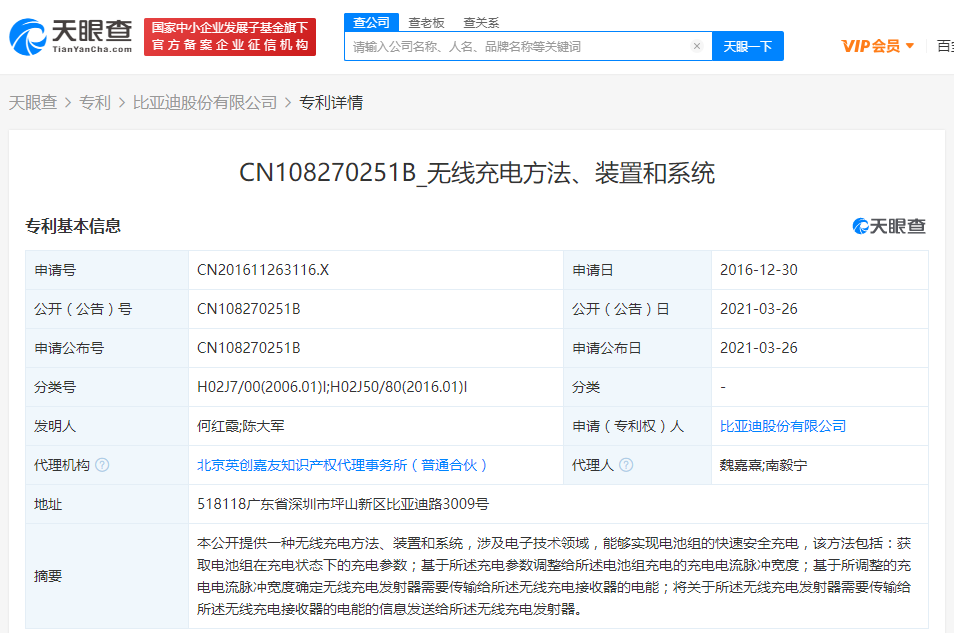Click the 天眼一下 search button
The height and width of the screenshot is (633, 954).
click(x=748, y=46)
